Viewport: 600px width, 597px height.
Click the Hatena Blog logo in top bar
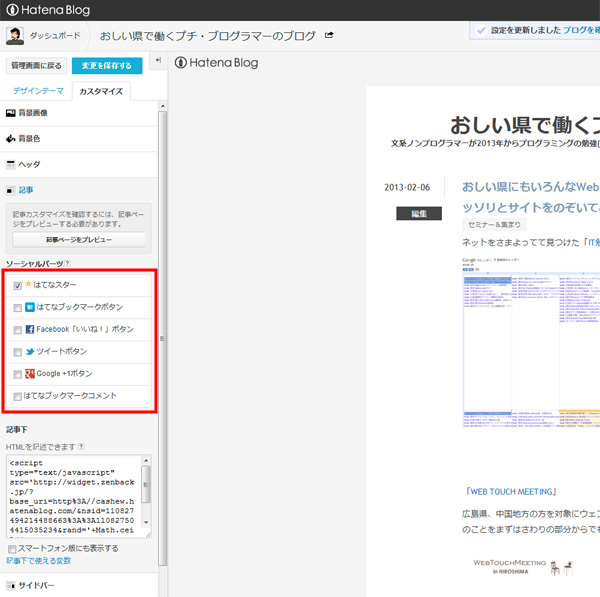coord(48,10)
